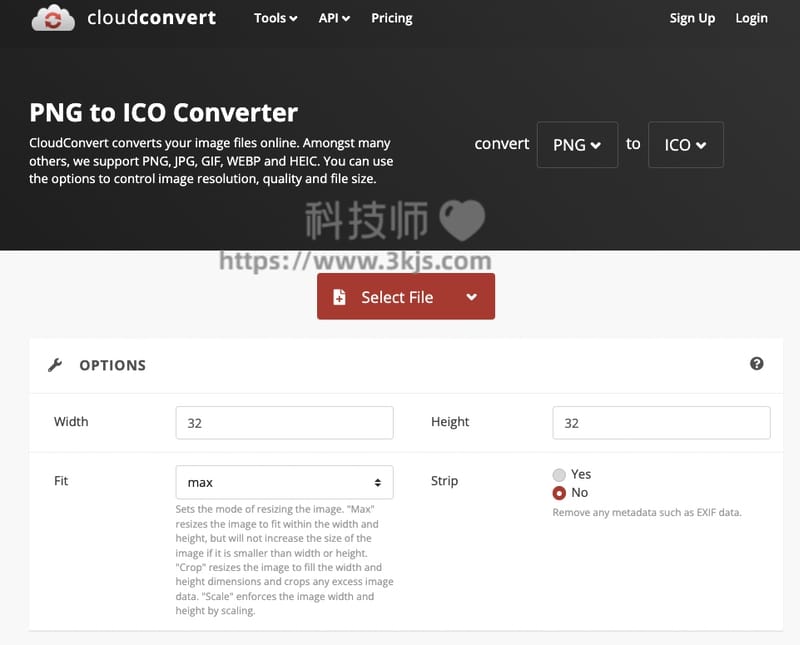Image resolution: width=800 pixels, height=645 pixels.
Task: Open the API menu
Action: [334, 18]
